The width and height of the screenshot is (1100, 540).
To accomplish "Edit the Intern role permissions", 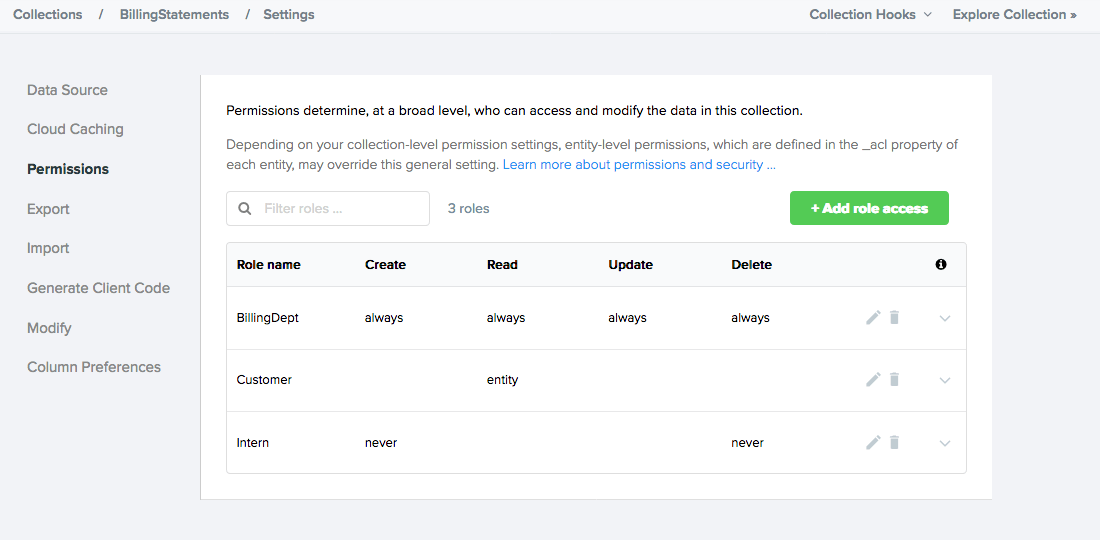I will coord(873,442).
